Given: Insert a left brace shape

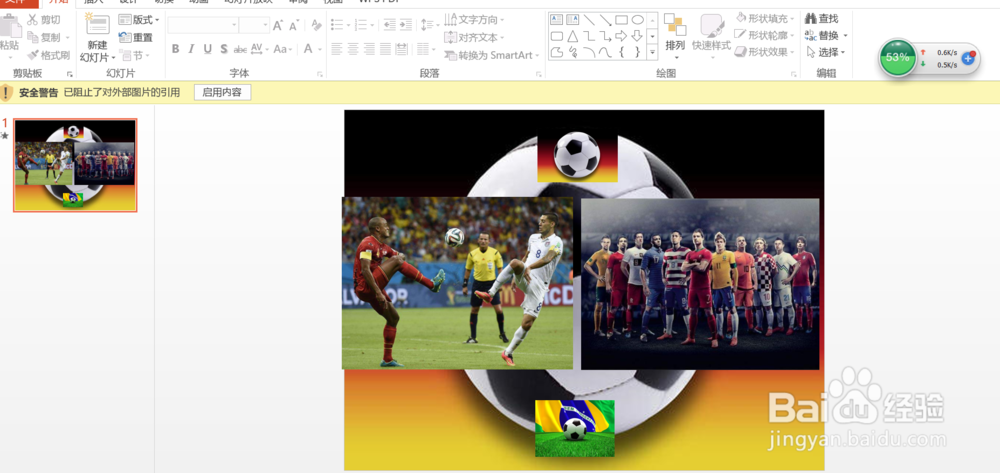Looking at the screenshot, I should (621, 52).
